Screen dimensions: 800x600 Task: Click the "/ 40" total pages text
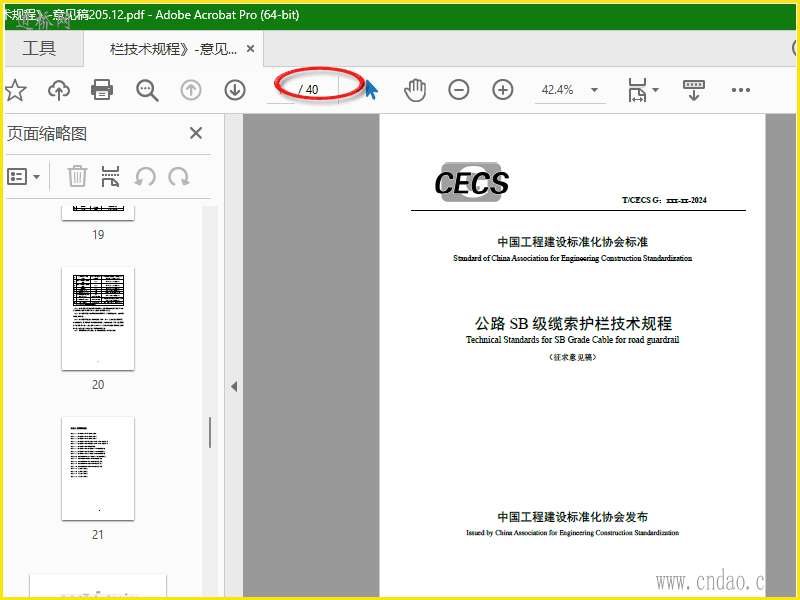(x=309, y=90)
